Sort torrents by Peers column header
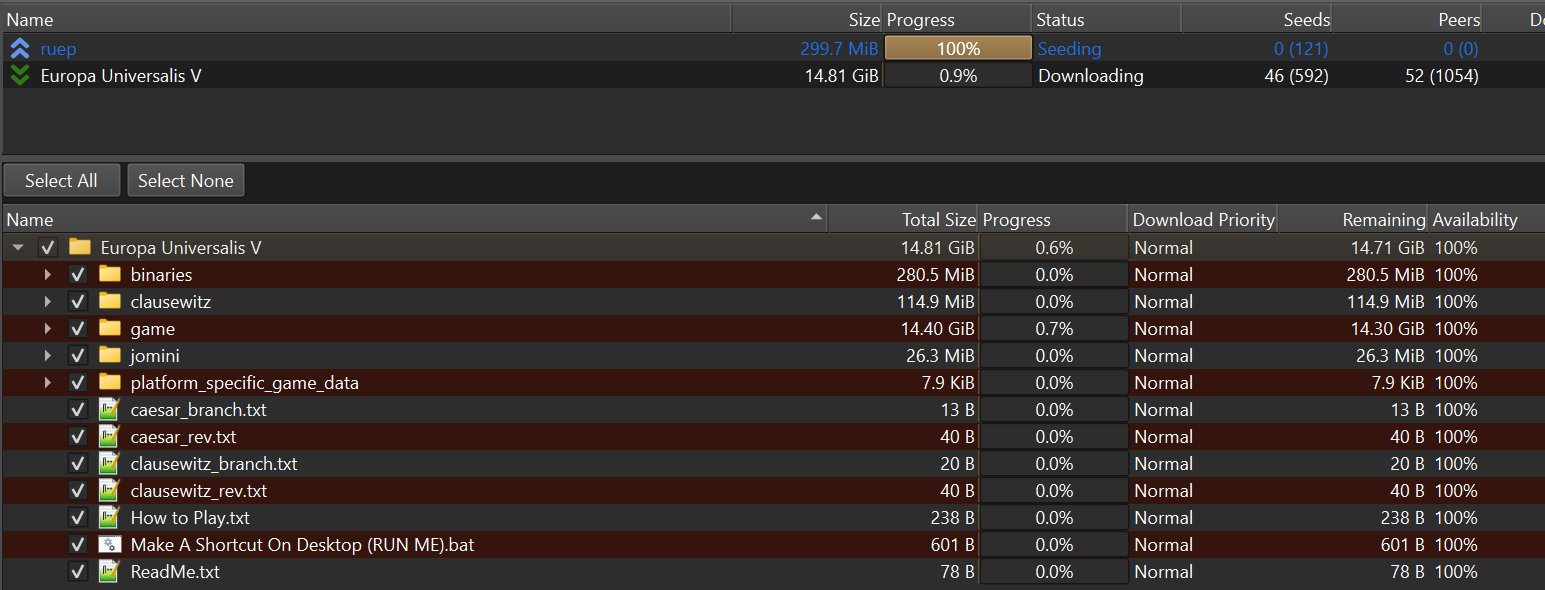 [1407, 19]
